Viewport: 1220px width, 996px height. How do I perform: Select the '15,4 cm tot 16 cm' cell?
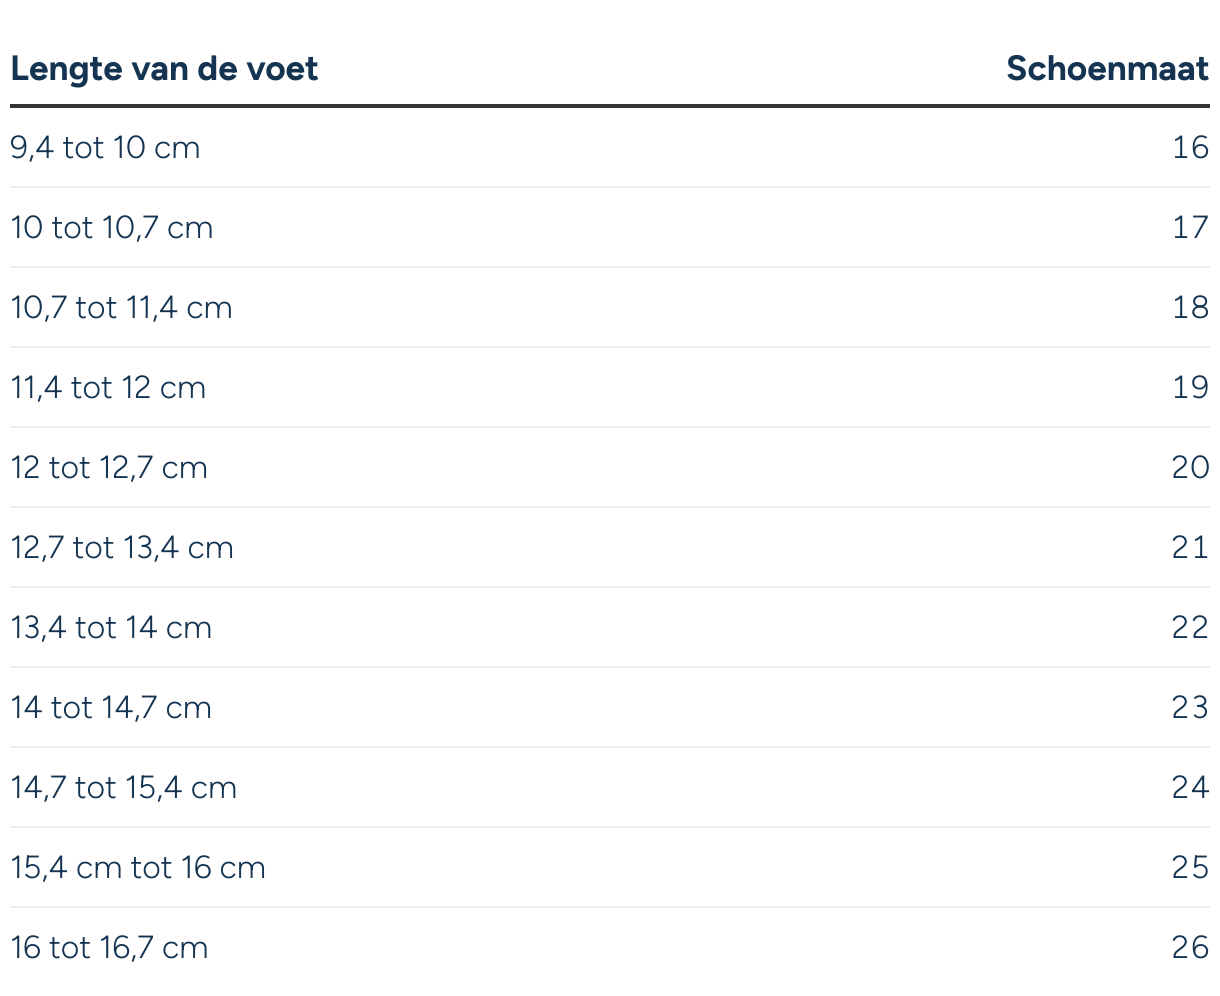coord(138,868)
